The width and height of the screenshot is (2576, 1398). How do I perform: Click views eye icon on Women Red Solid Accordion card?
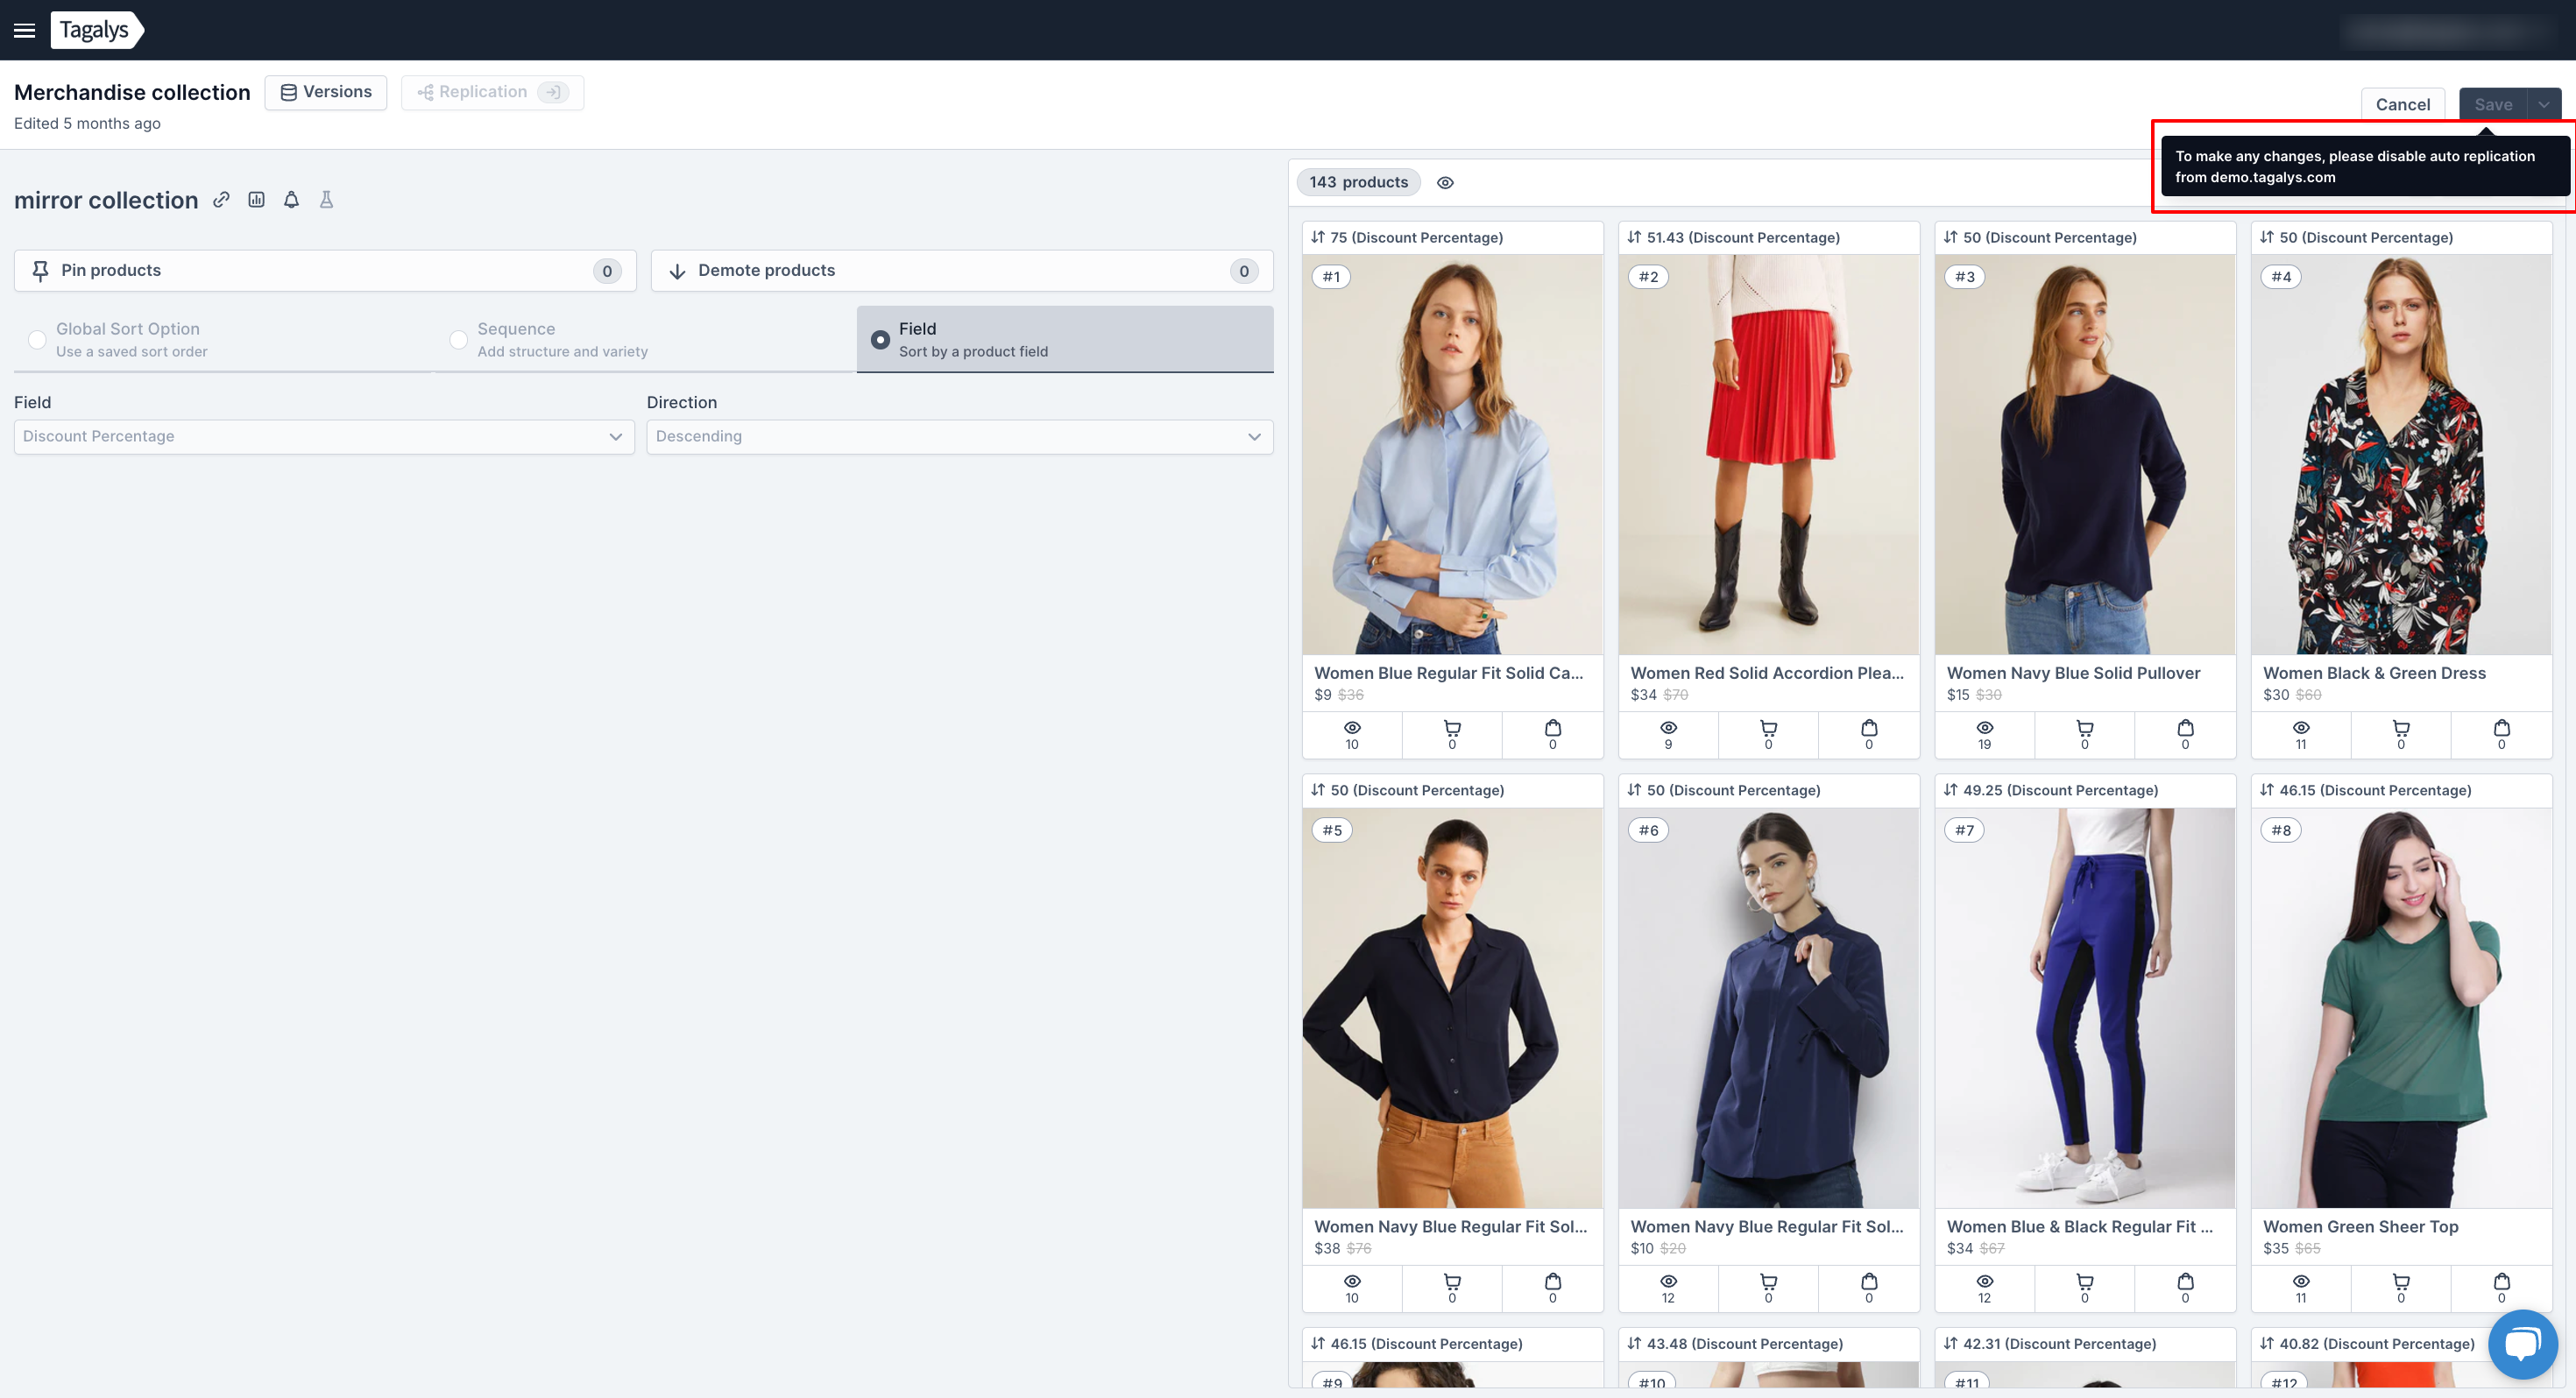click(x=1668, y=728)
